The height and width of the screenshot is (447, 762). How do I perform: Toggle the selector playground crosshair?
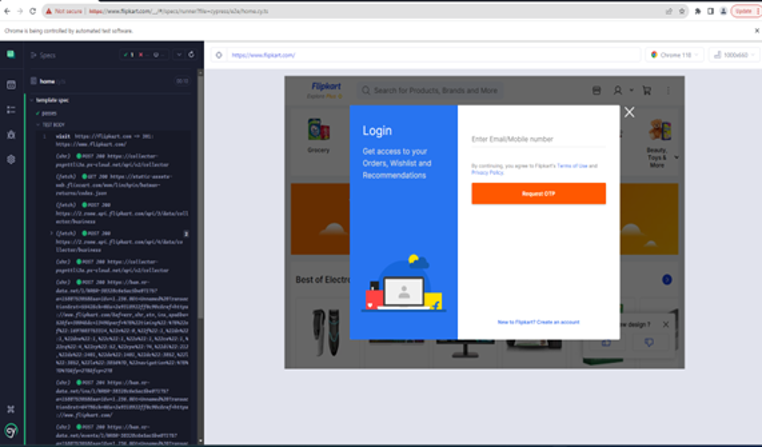pyautogui.click(x=219, y=55)
